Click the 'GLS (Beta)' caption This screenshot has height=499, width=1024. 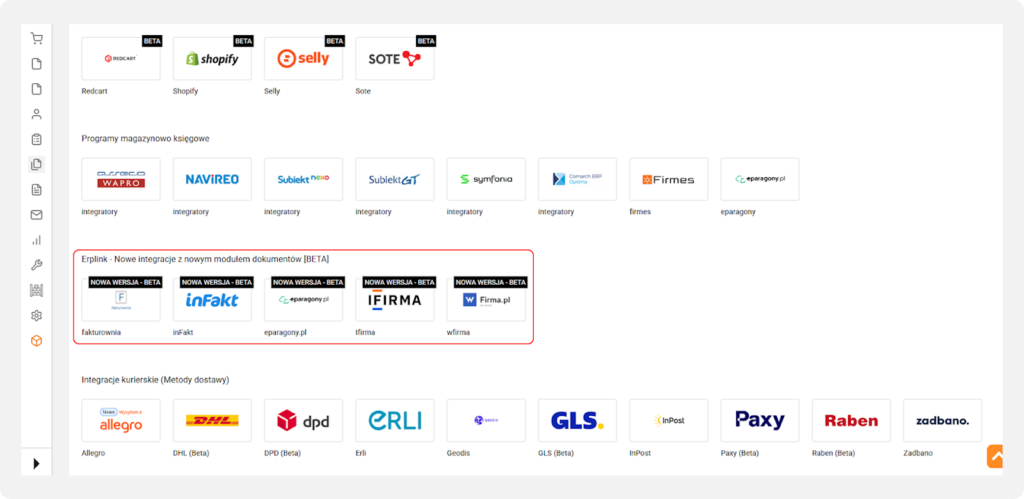click(x=556, y=453)
